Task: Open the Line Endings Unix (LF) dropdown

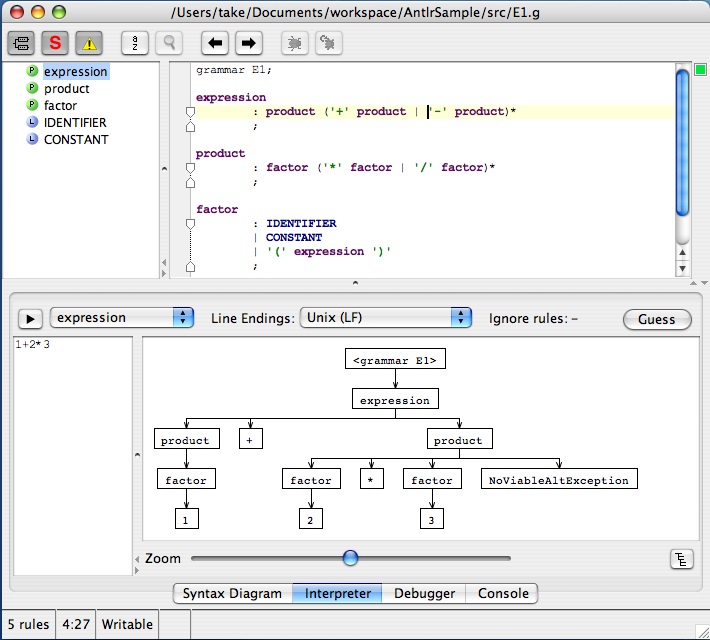Action: click(x=385, y=318)
